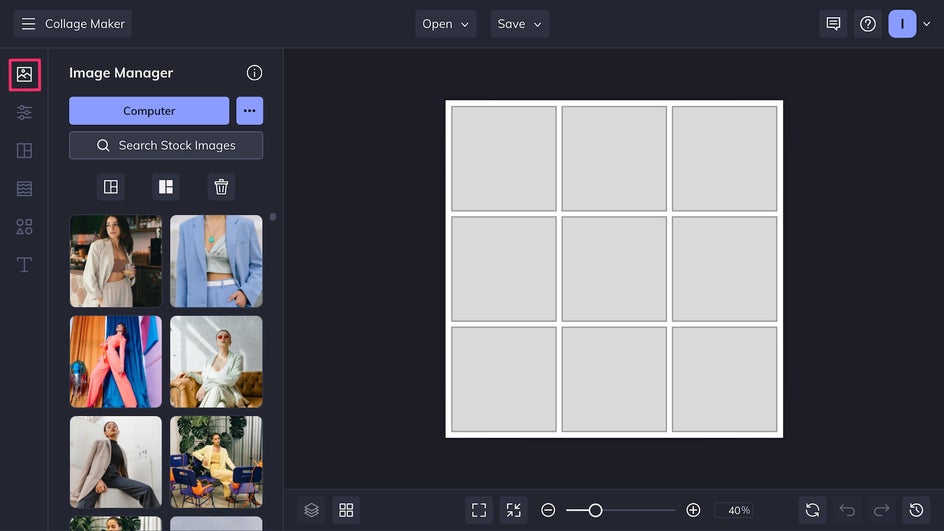Select the bottom-right collage cell

(x=724, y=379)
